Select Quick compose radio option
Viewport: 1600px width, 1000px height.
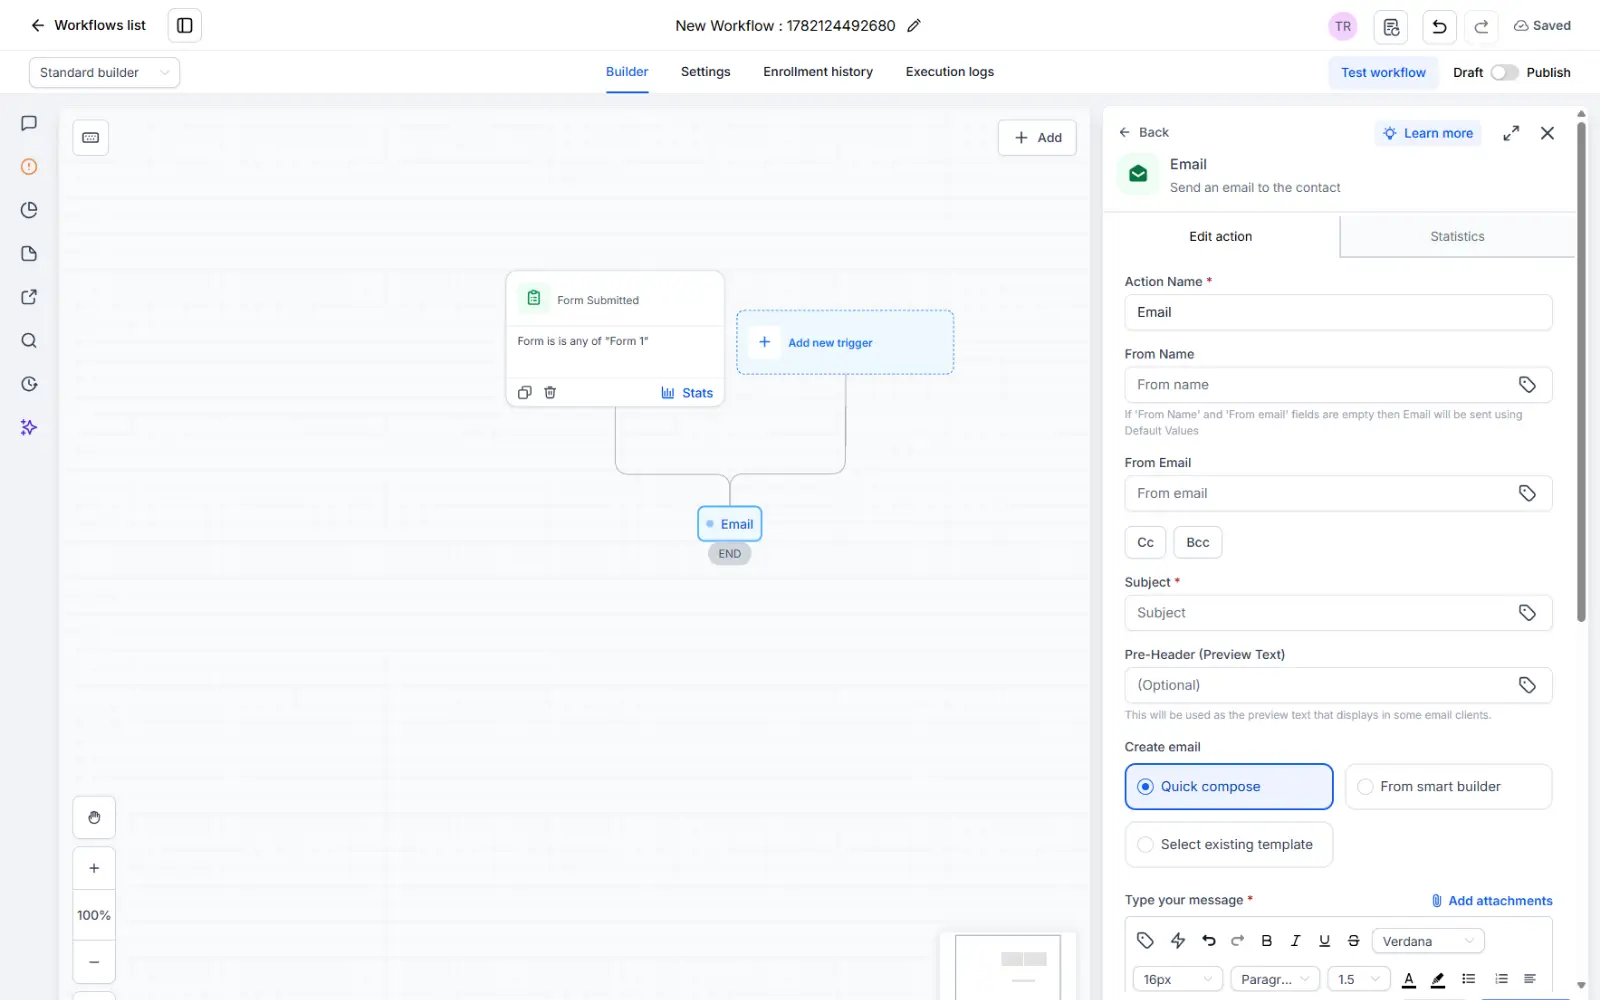click(x=1229, y=787)
